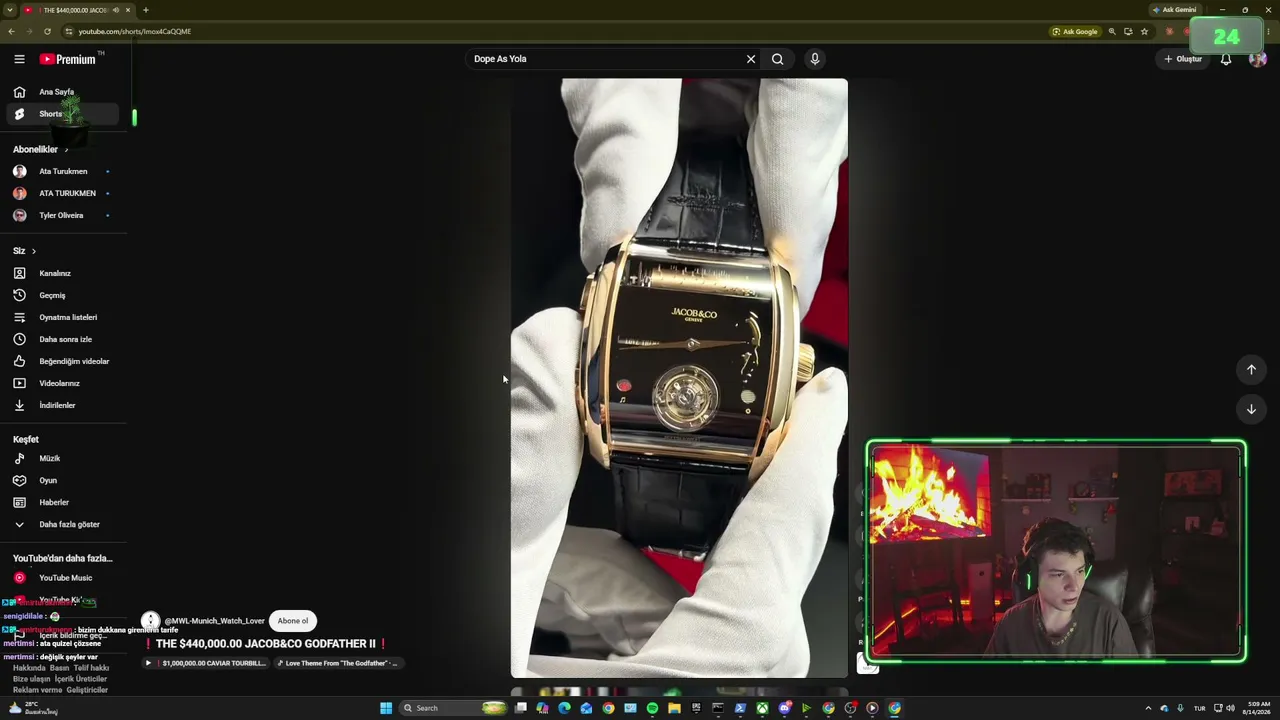Open the Hakkında footer link
The height and width of the screenshot is (720, 1280).
coord(29,668)
